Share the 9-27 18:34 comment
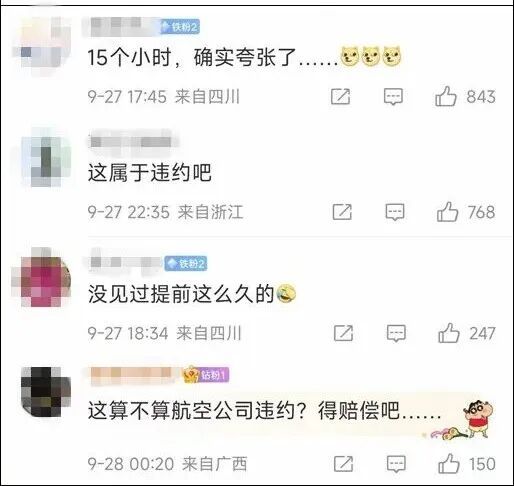The height and width of the screenshot is (486, 514). coord(343,333)
